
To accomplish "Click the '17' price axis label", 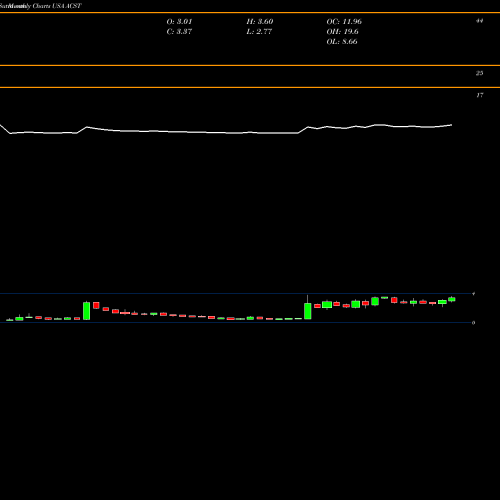I will 479,95.
